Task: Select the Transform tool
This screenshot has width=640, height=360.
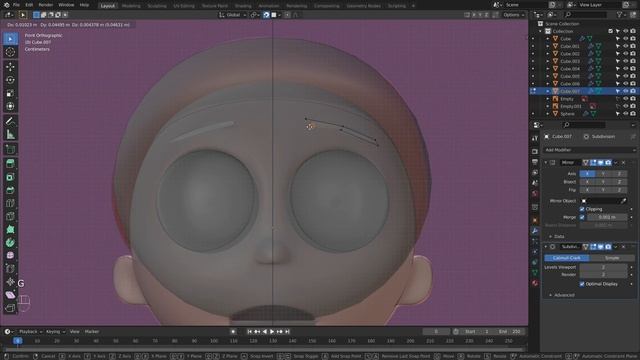Action: click(x=10, y=106)
